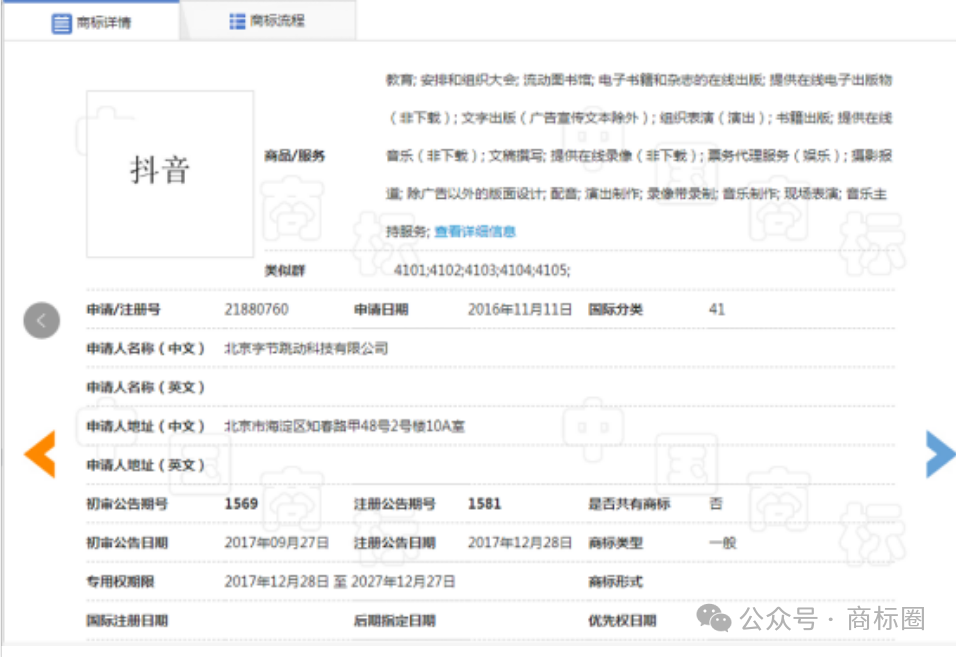The height and width of the screenshot is (657, 956).
Task: Click the 抖音 trademark image
Action: [170, 174]
